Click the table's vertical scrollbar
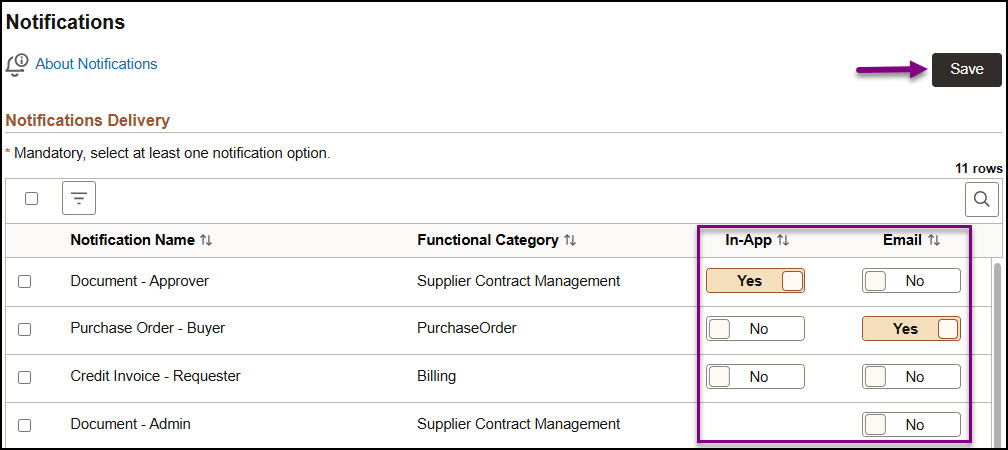This screenshot has height=450, width=1008. (x=998, y=350)
